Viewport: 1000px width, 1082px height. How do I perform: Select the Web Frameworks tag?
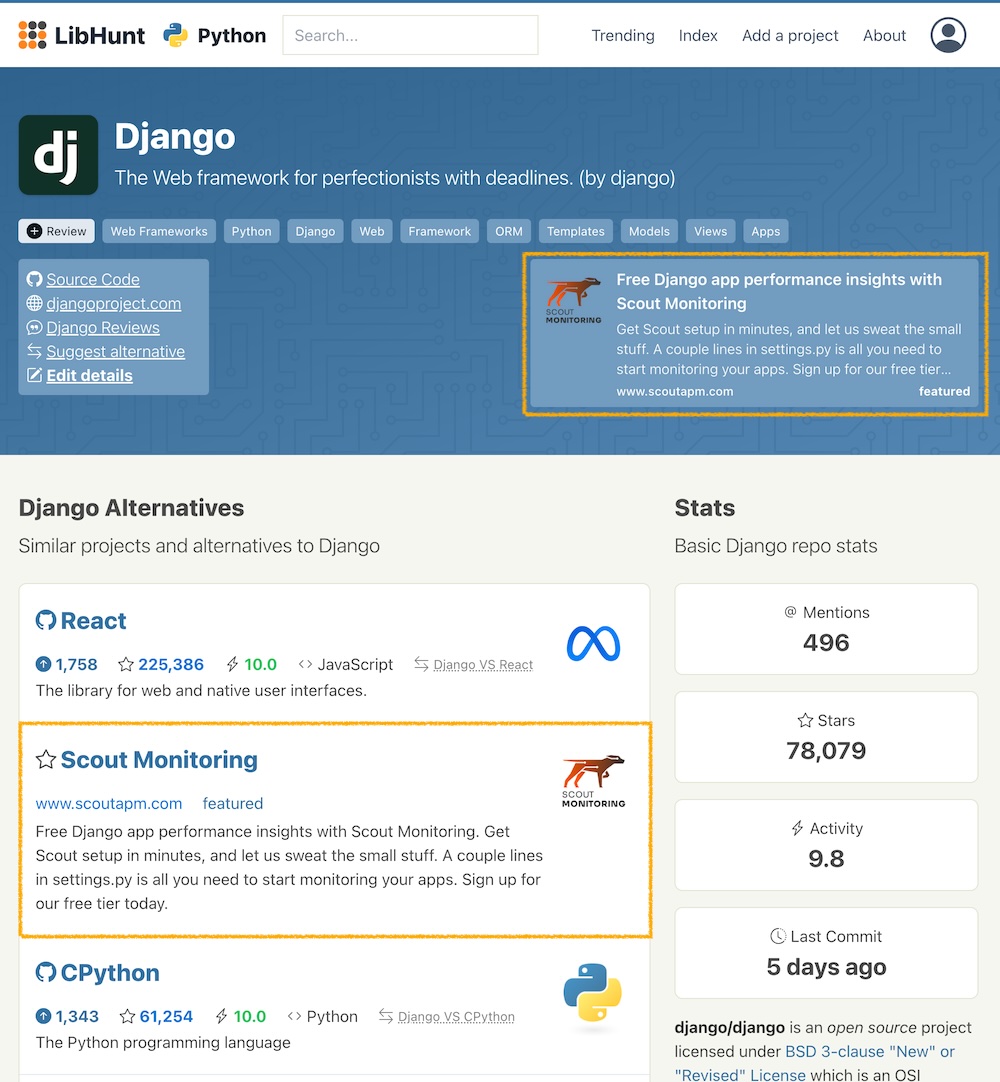coord(159,231)
